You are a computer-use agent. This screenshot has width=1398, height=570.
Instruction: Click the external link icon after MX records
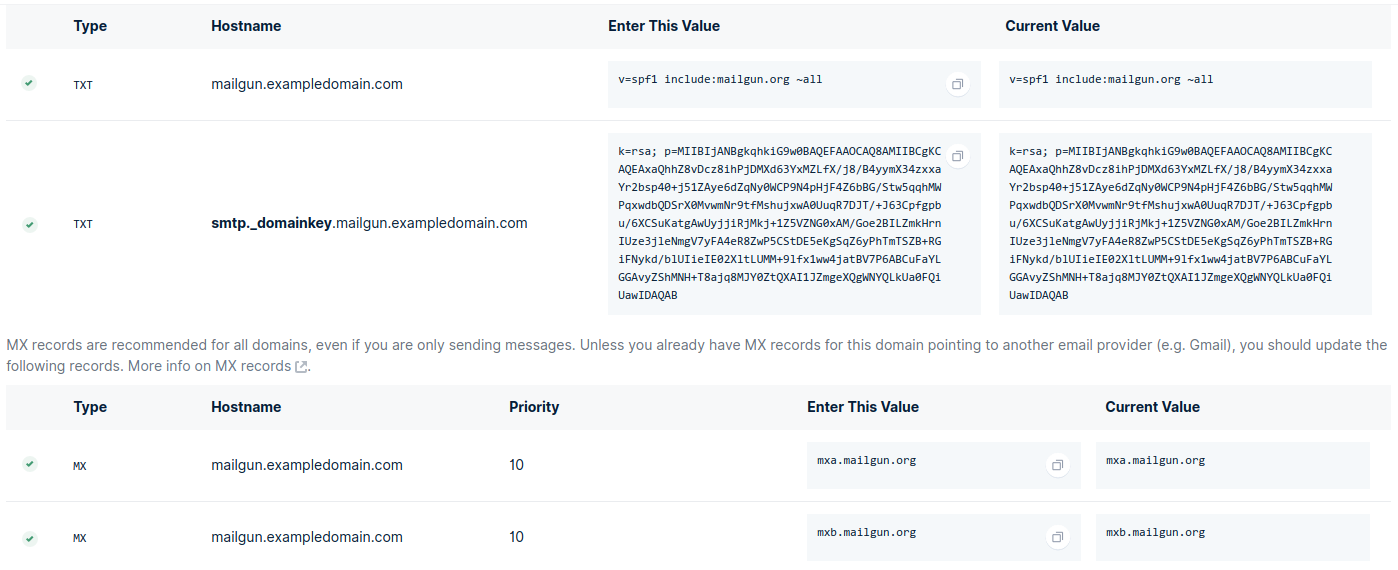point(301,367)
